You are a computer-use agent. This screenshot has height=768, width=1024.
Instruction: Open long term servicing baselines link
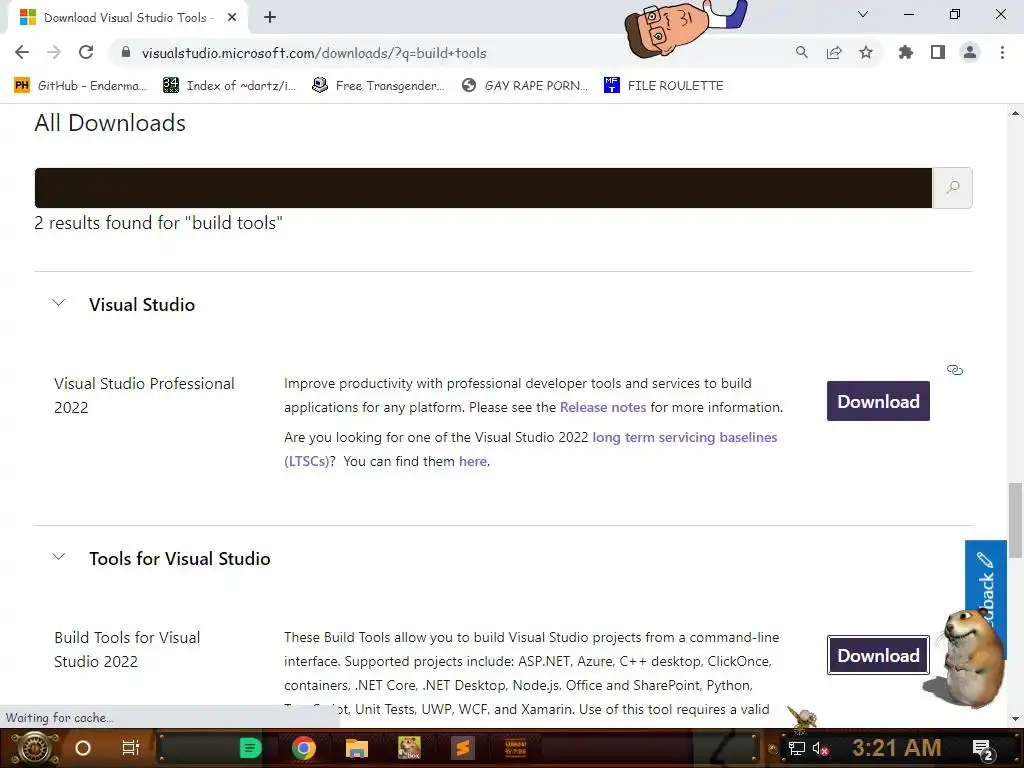[684, 438]
